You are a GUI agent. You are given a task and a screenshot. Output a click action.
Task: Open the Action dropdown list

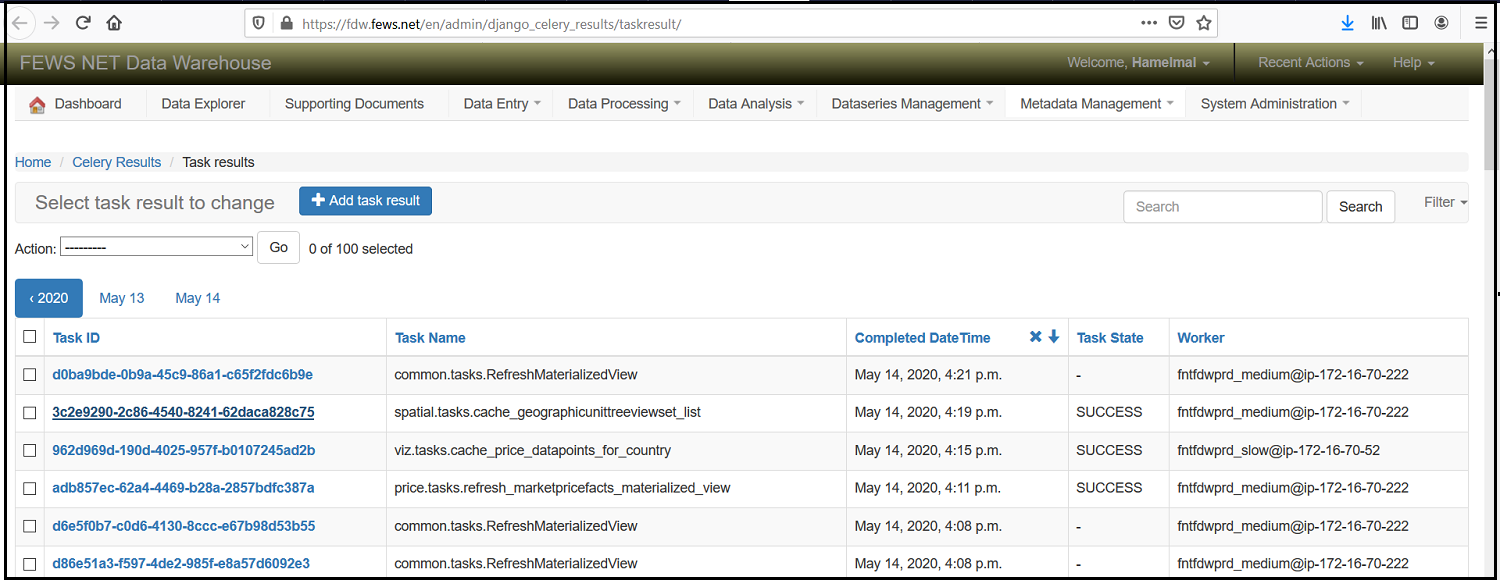pos(156,247)
